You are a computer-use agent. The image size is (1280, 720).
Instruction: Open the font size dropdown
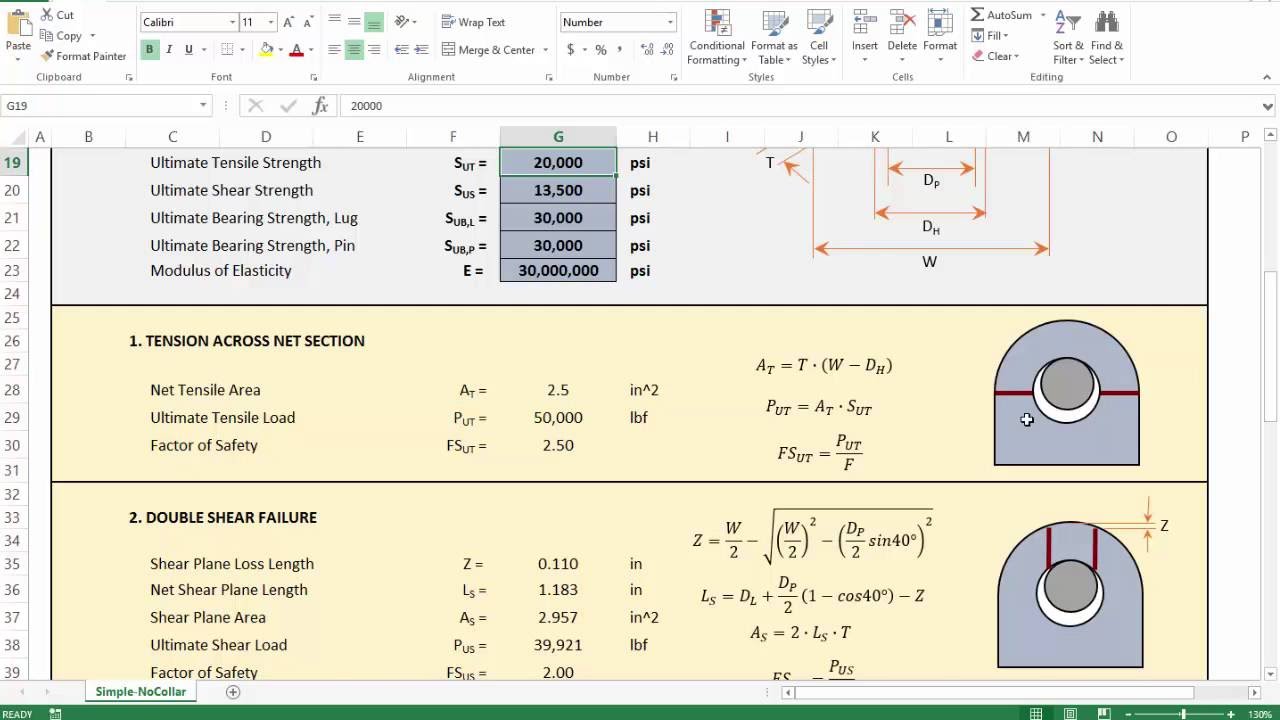tap(271, 22)
